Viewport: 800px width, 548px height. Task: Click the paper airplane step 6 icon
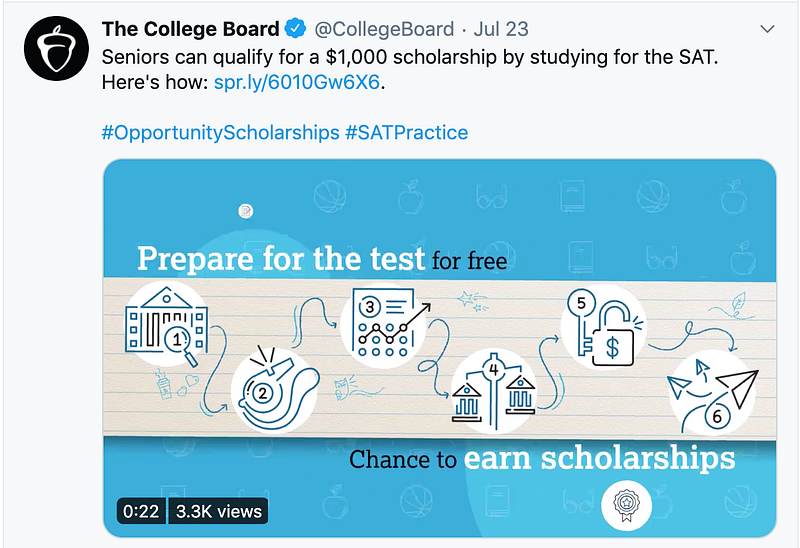pyautogui.click(x=713, y=390)
